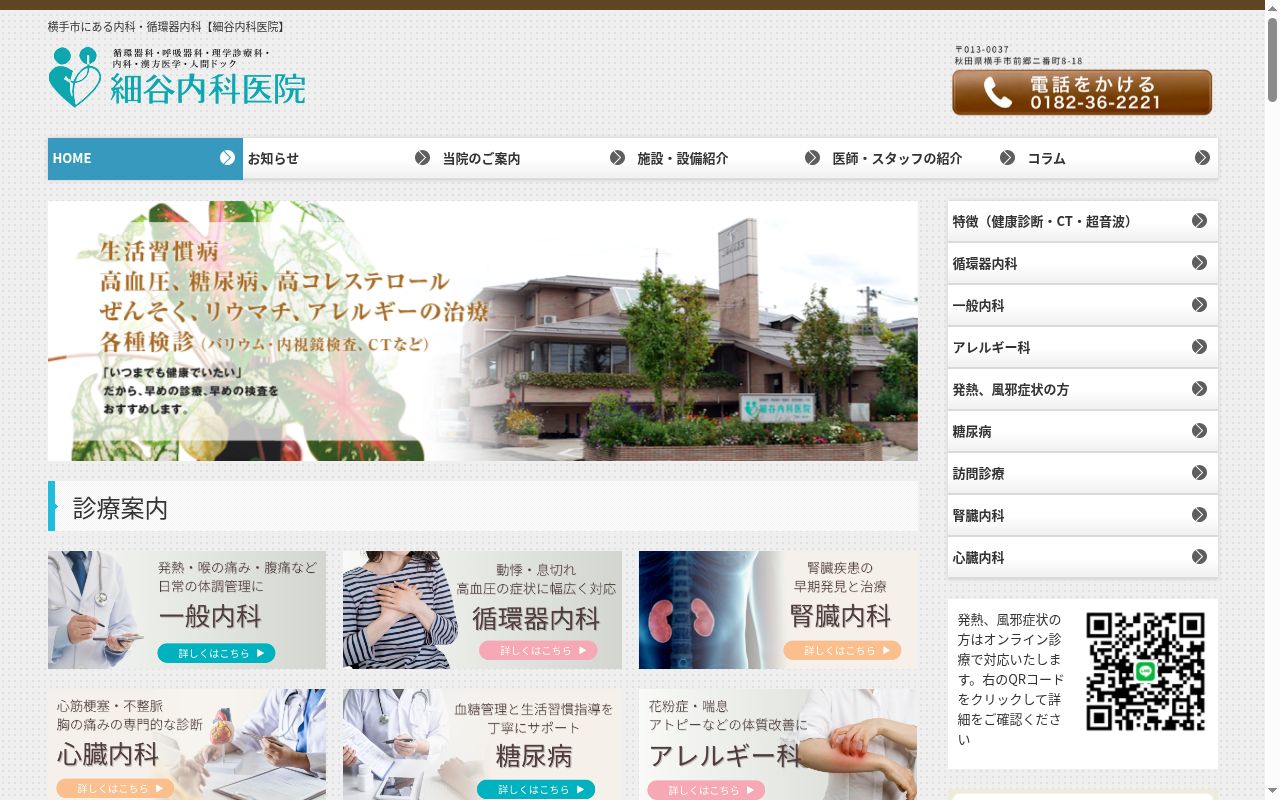Click the address text 秋田県横手市前郷二番町8-18
The image size is (1280, 800).
point(1018,61)
